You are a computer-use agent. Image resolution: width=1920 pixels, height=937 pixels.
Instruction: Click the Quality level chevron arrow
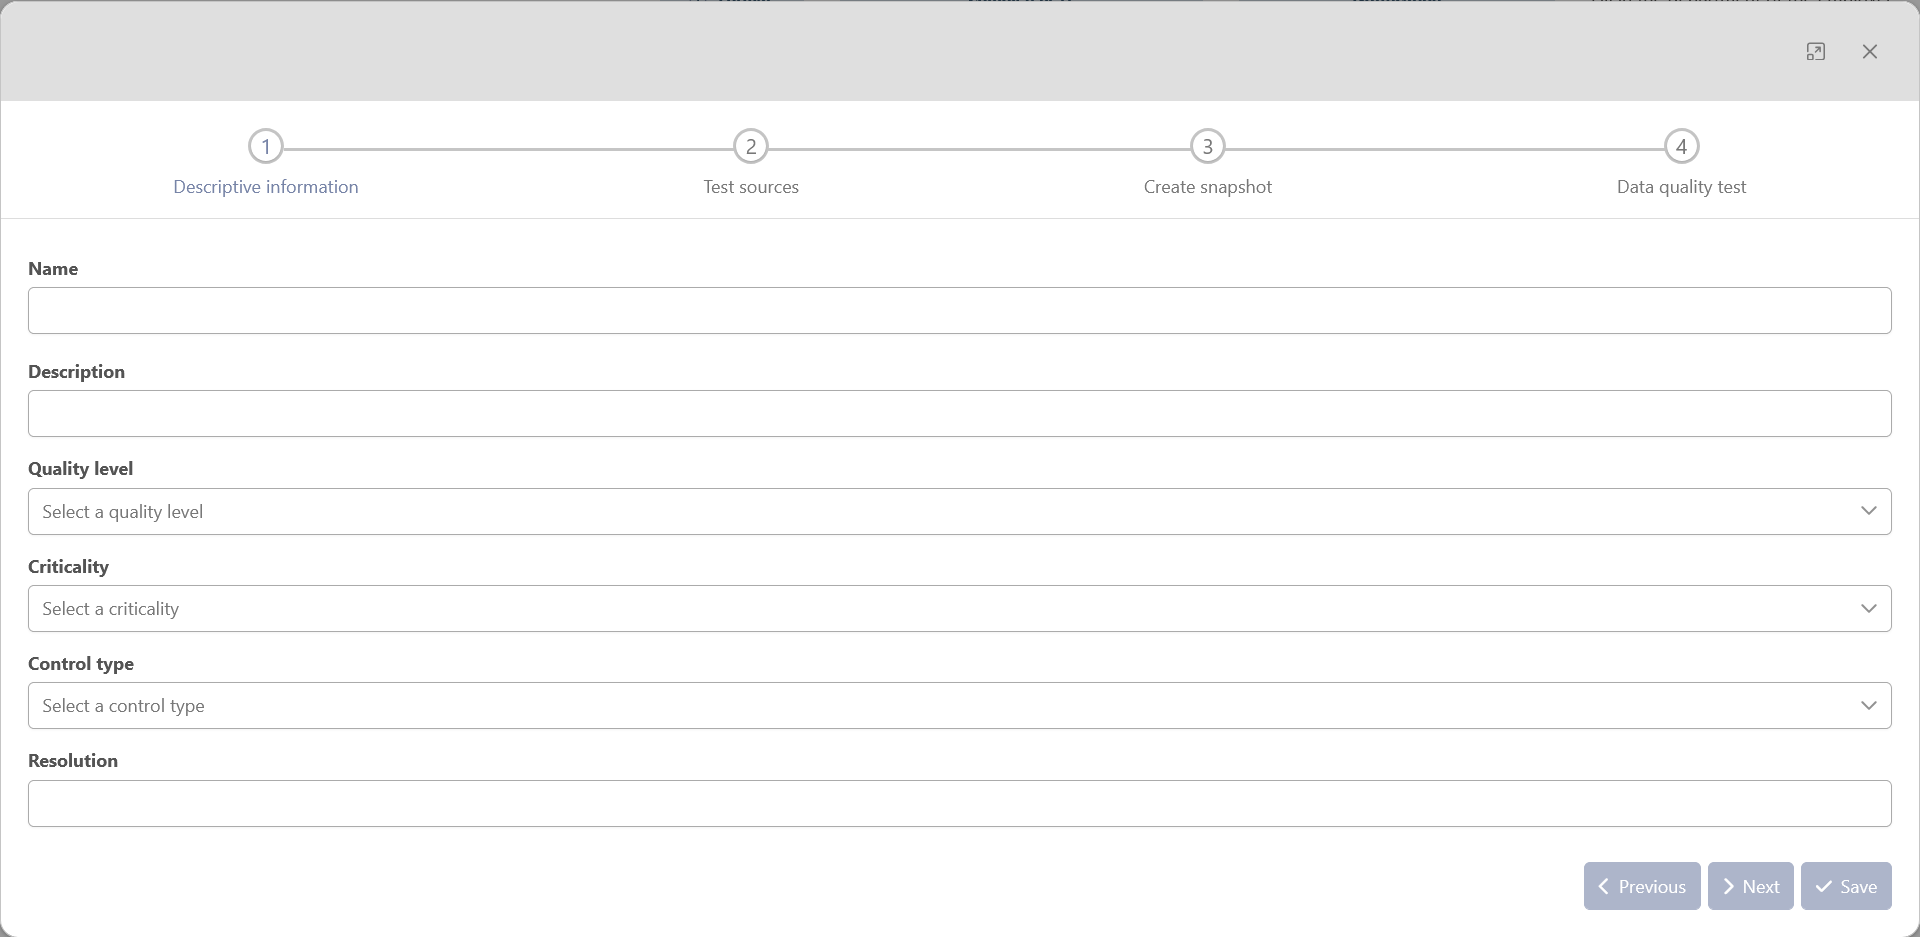(1868, 511)
